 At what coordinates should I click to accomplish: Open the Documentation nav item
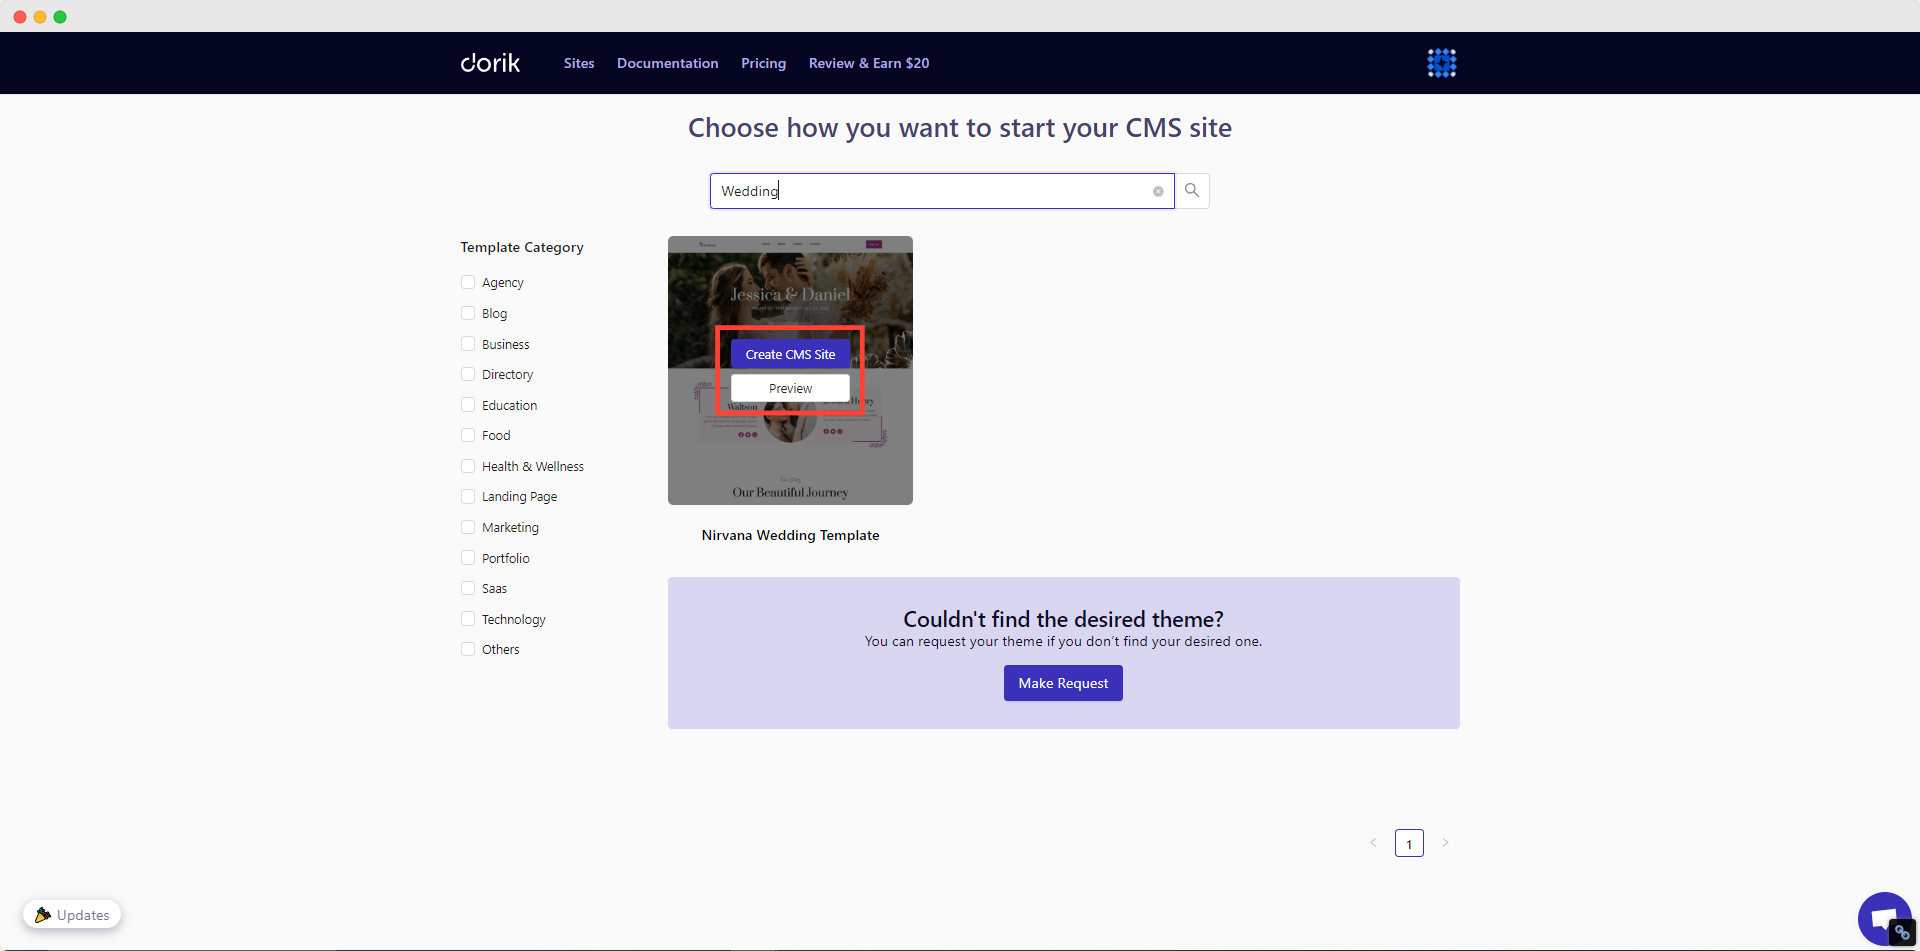[667, 63]
